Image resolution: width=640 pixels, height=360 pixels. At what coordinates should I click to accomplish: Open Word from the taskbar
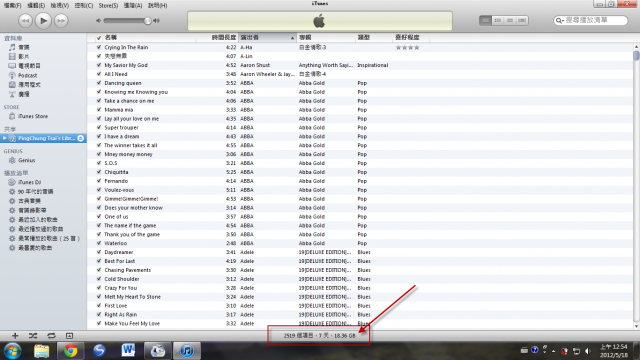[128, 351]
